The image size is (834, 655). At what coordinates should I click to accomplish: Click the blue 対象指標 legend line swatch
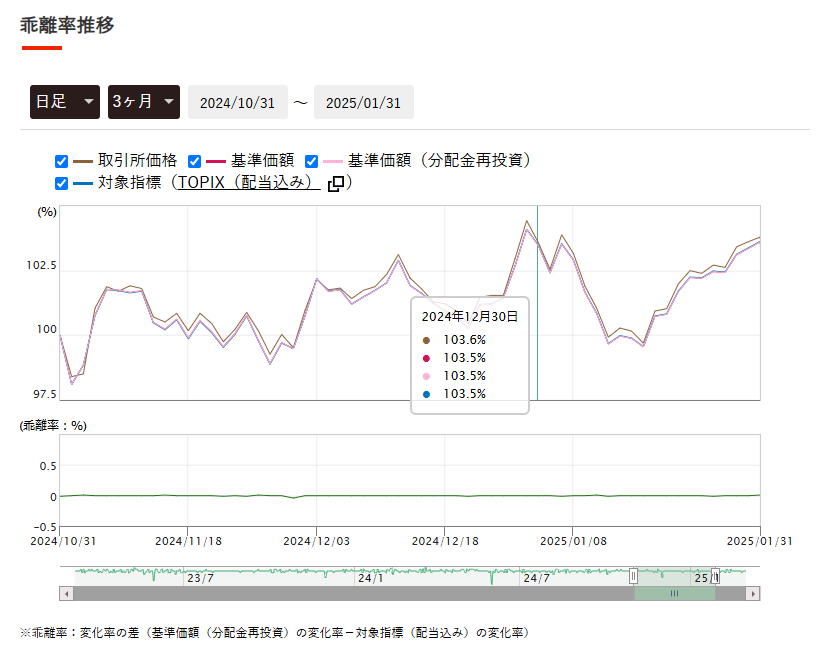coord(83,184)
